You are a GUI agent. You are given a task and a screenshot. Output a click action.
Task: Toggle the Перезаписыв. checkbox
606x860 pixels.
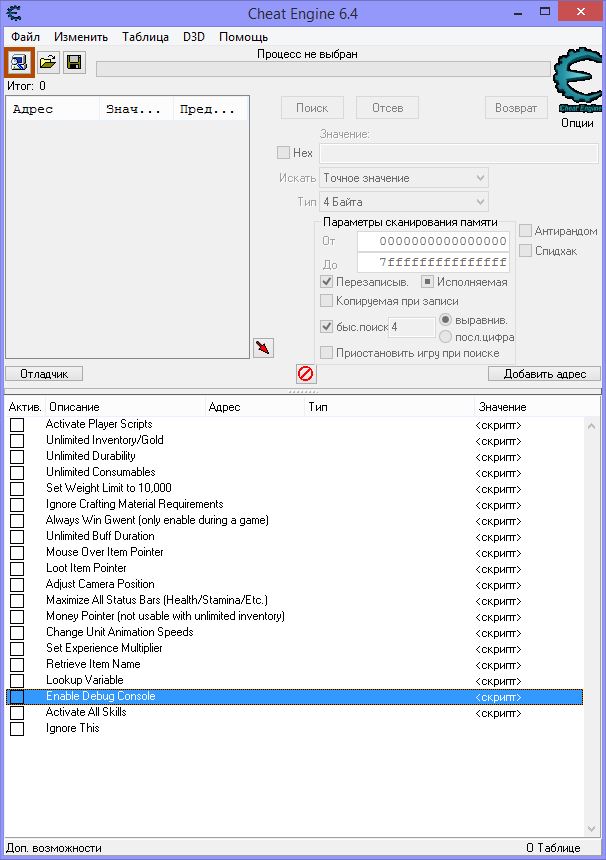[x=326, y=282]
